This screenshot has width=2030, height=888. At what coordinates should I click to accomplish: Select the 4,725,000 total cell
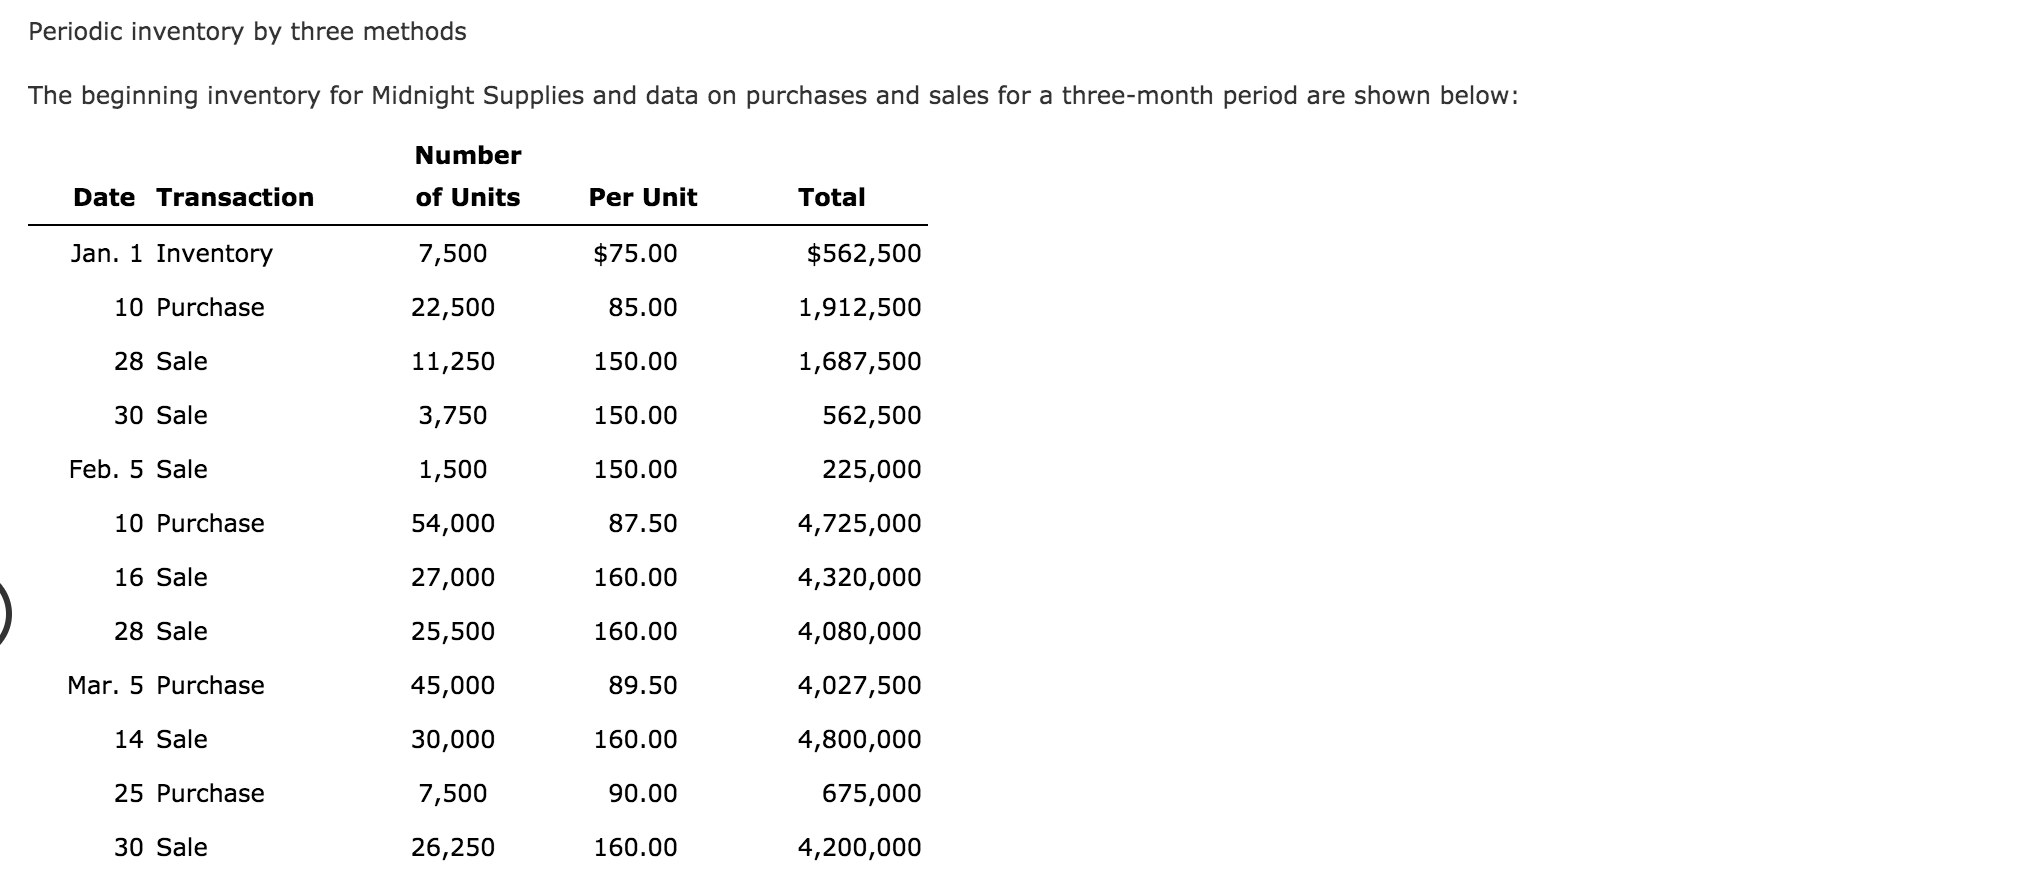tap(859, 523)
